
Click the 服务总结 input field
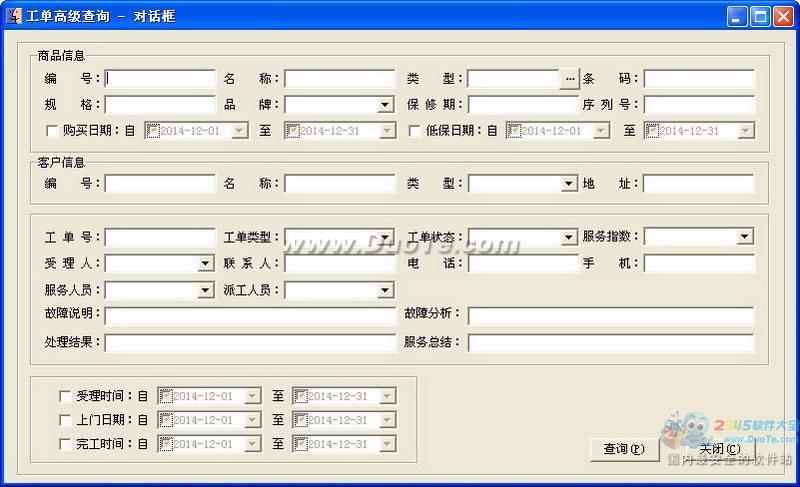point(611,343)
